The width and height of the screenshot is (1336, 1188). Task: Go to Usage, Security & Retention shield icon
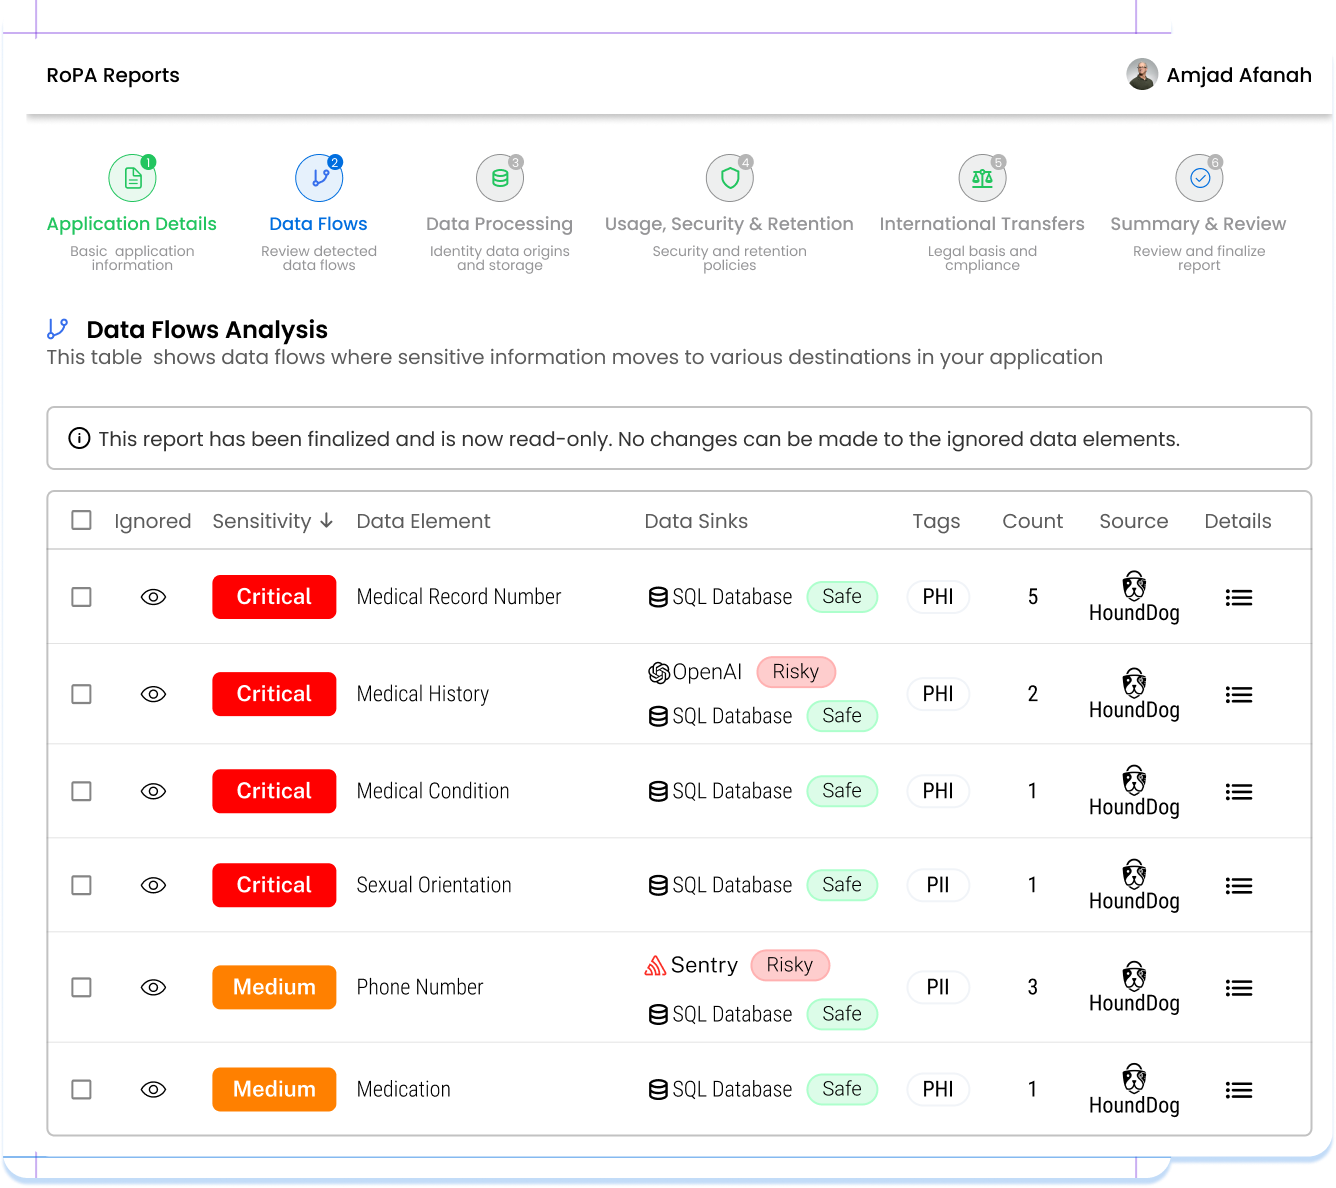730,179
